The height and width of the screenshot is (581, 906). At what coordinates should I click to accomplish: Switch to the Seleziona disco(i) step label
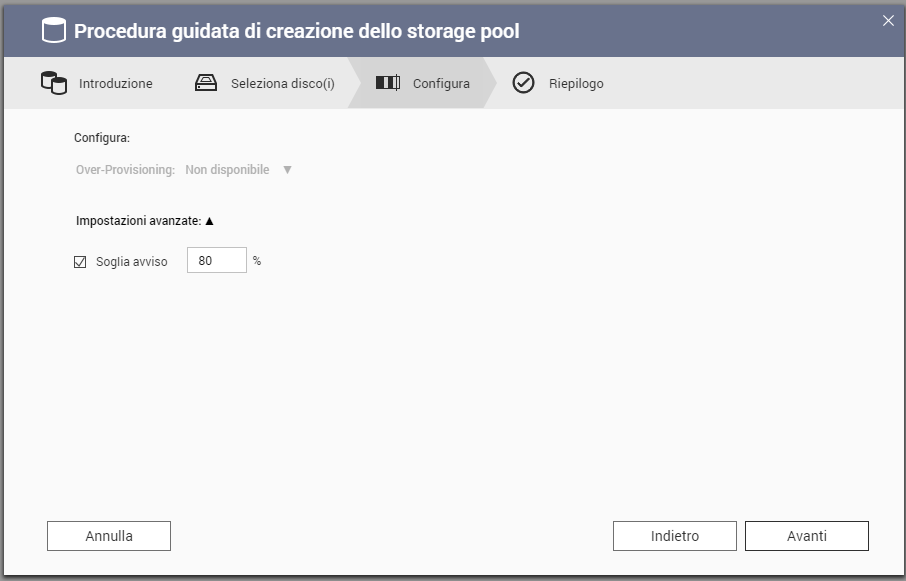click(x=283, y=83)
